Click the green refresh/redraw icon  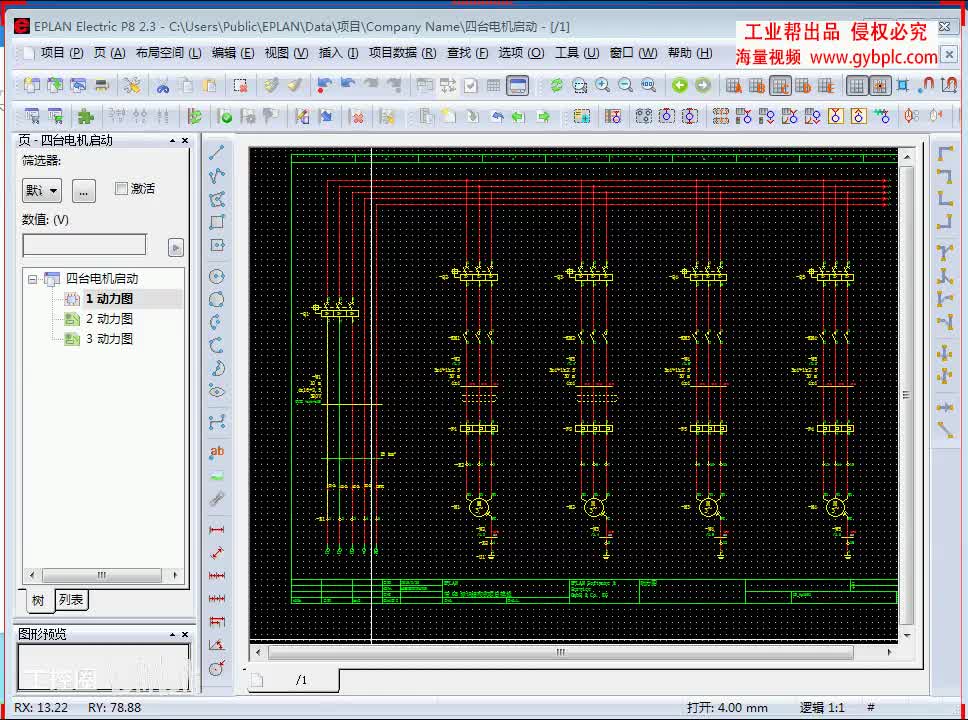pyautogui.click(x=556, y=86)
